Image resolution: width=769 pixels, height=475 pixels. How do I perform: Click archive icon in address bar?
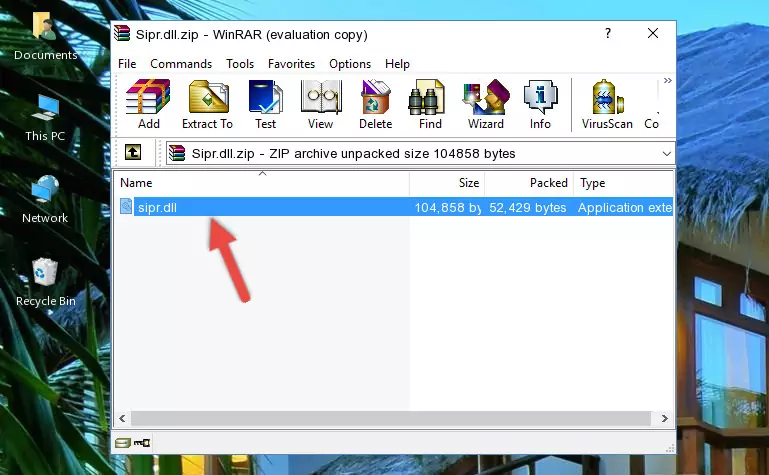pyautogui.click(x=177, y=153)
